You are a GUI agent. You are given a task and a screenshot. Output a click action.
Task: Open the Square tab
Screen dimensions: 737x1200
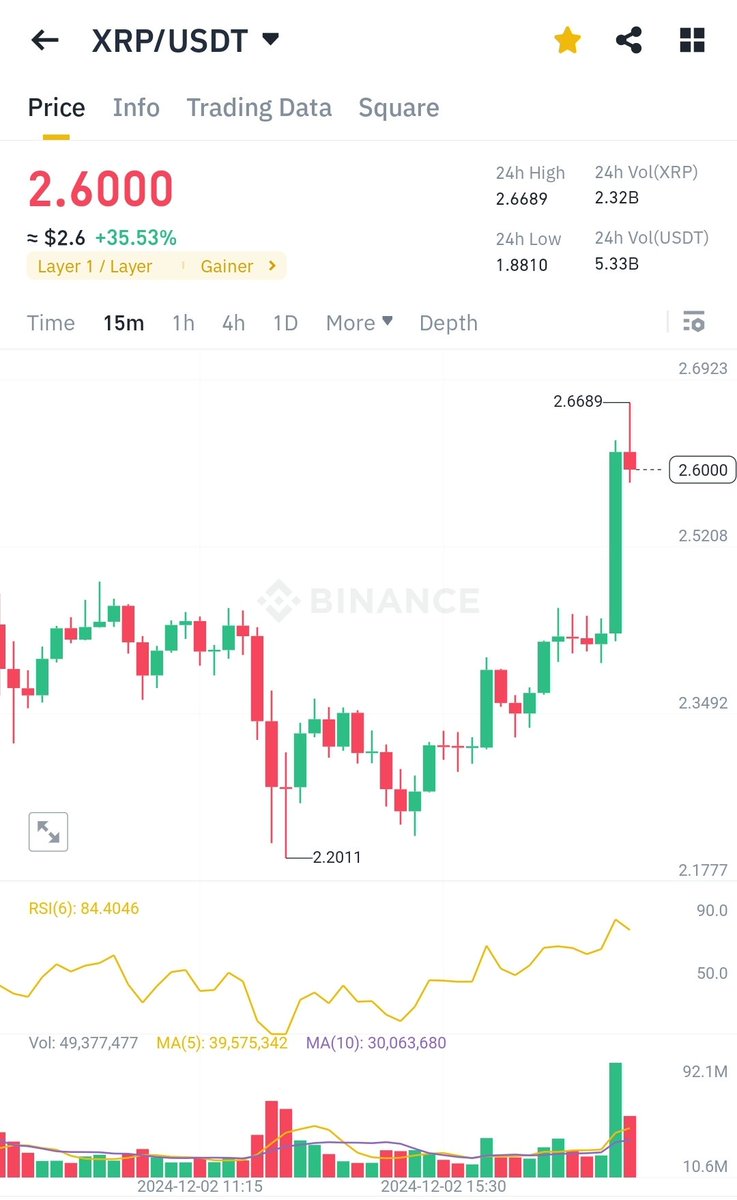tap(399, 108)
